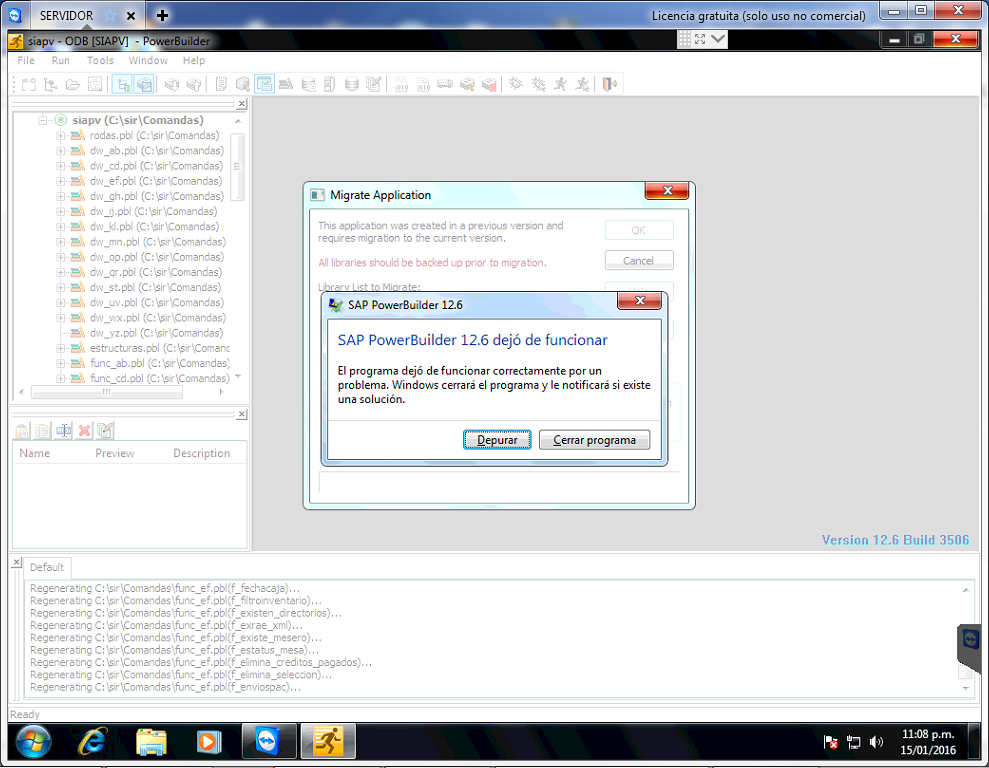Click the red Delete icon in Clip panel
Image resolution: width=989 pixels, height=768 pixels.
pyautogui.click(x=85, y=431)
